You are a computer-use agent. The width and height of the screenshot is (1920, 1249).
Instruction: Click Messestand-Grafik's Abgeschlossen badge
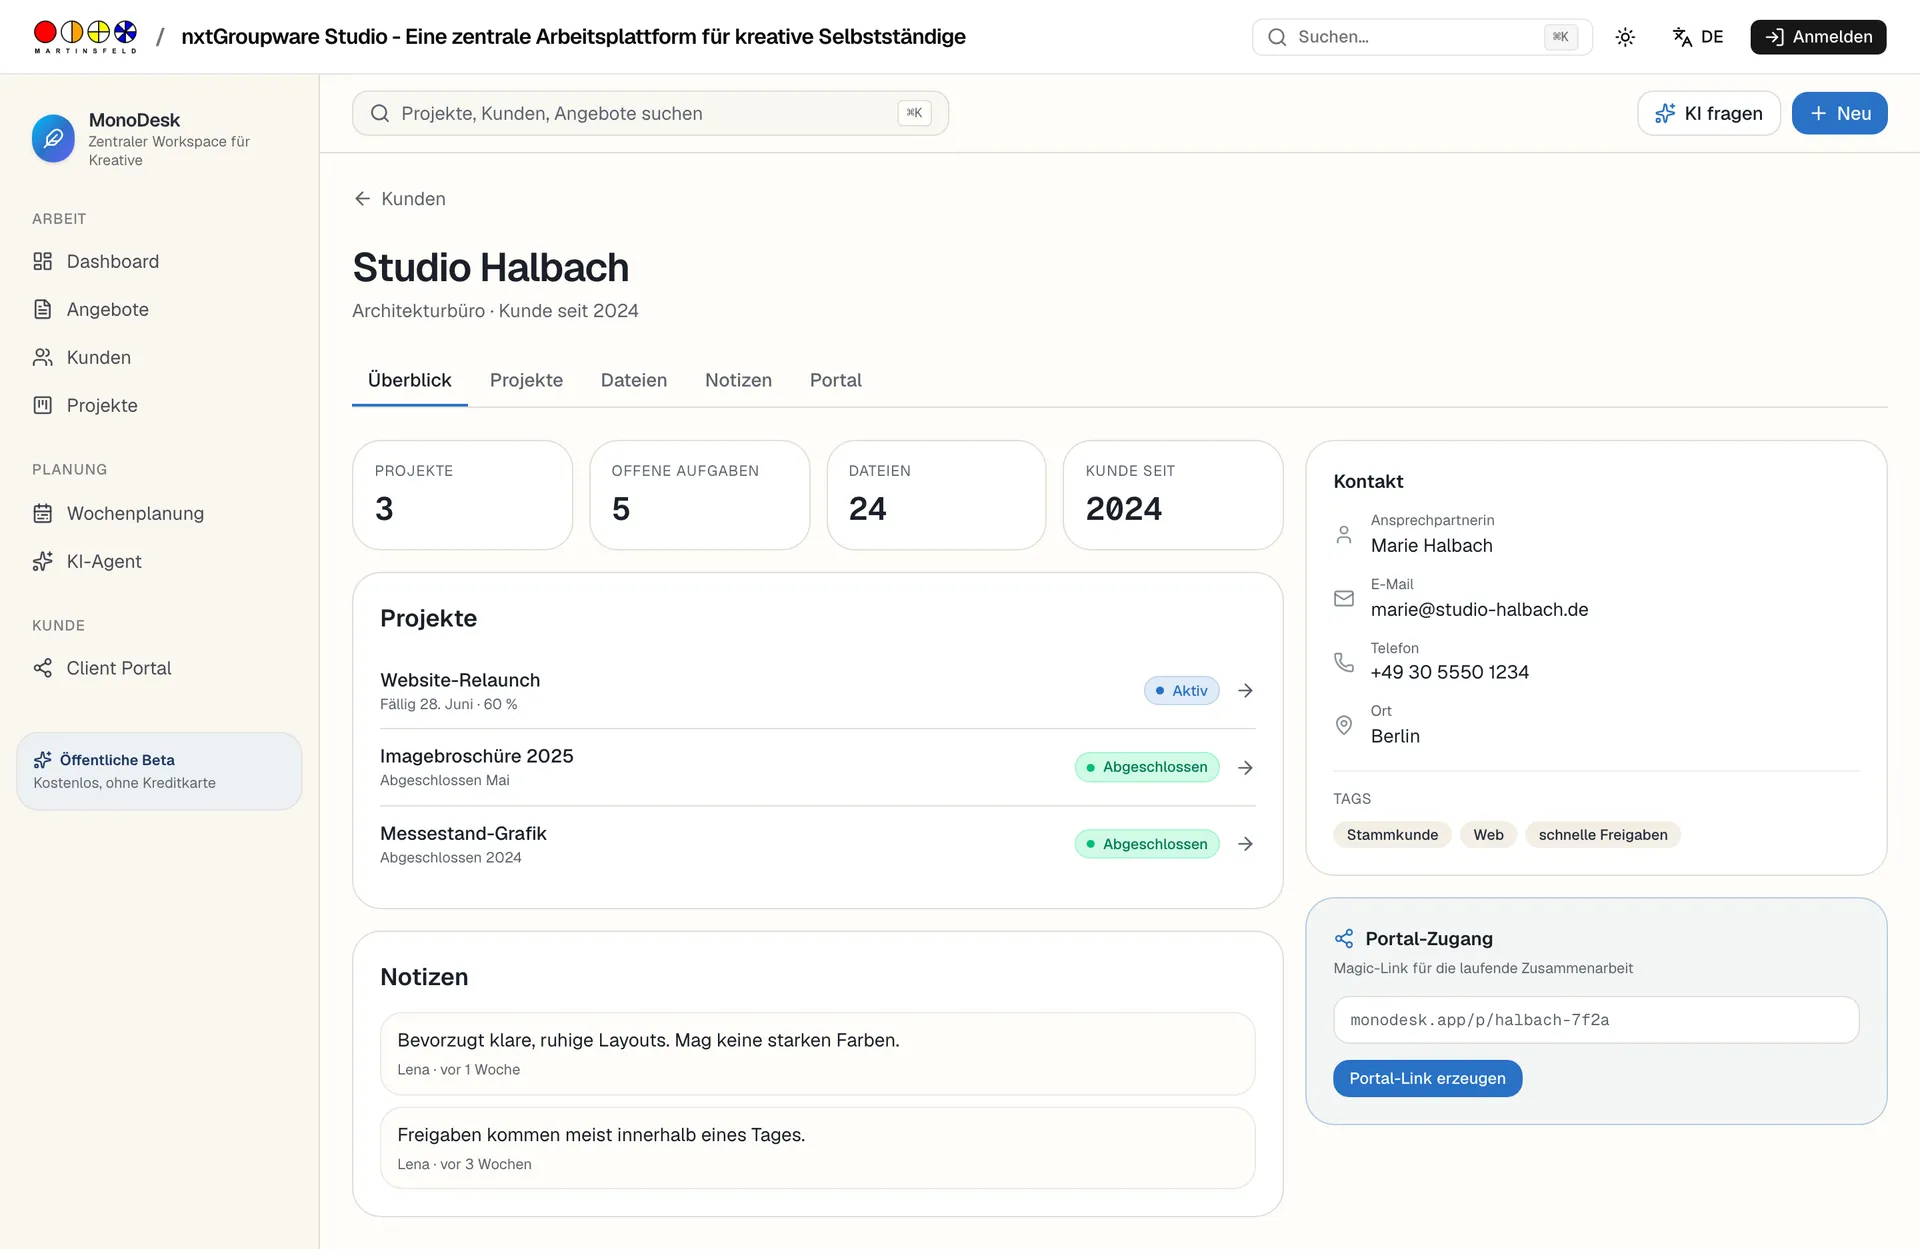[x=1147, y=844]
